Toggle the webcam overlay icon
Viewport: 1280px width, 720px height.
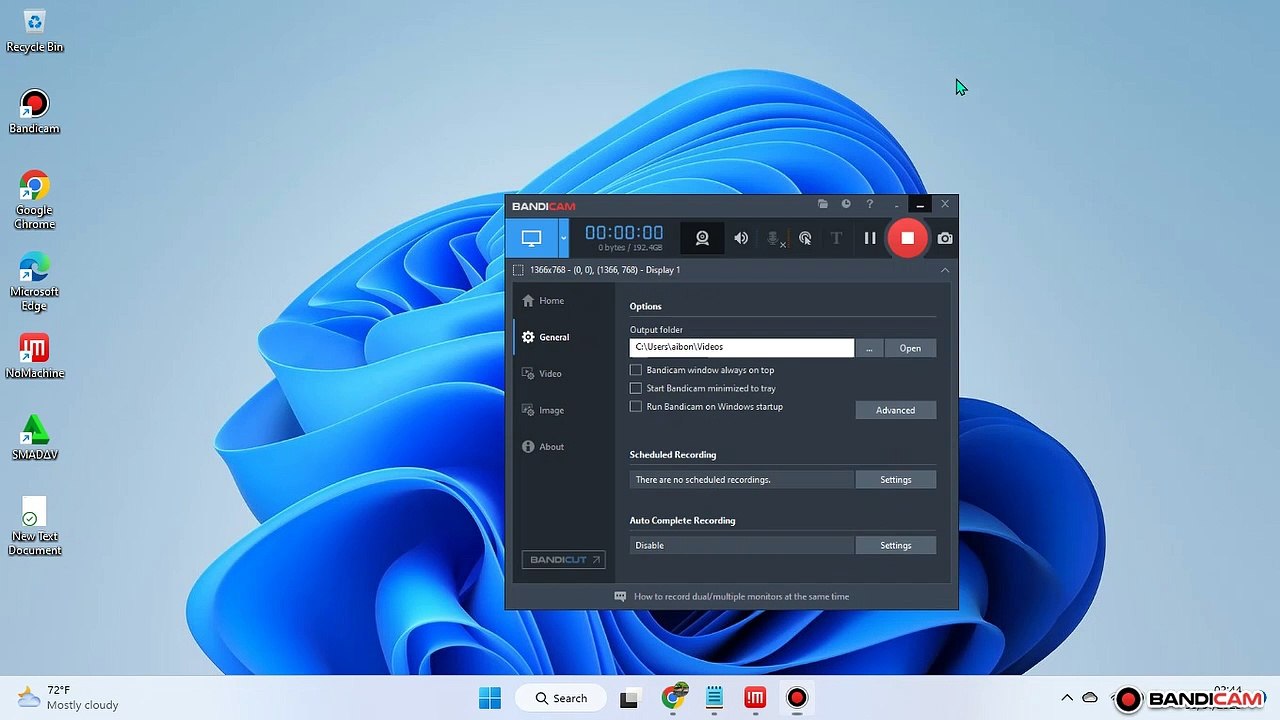point(702,238)
